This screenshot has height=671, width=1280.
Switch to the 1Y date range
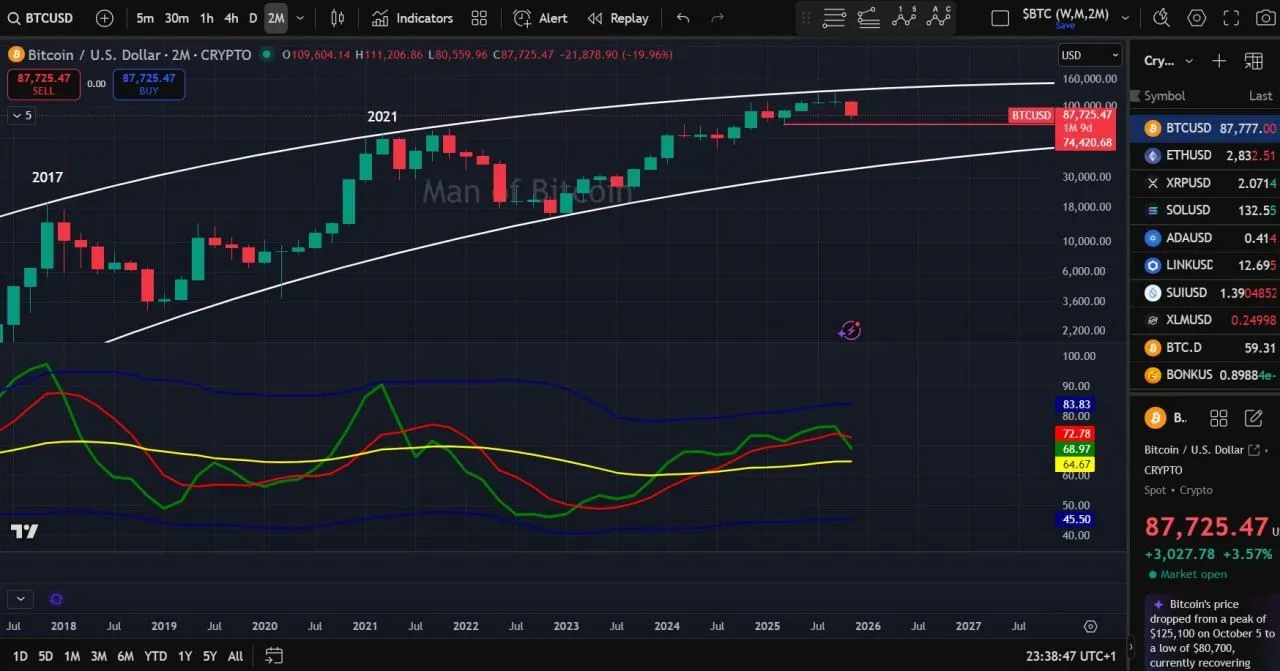click(185, 656)
